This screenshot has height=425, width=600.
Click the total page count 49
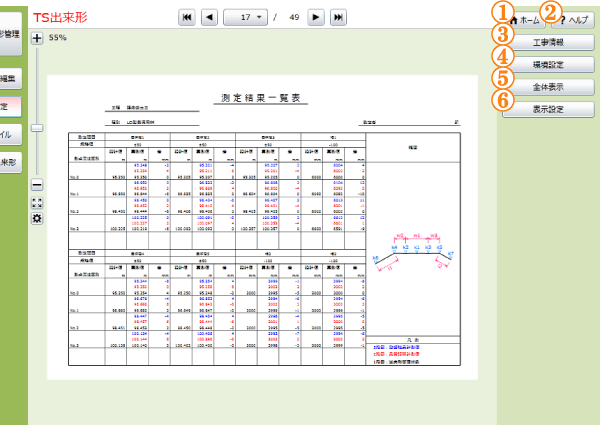tap(294, 17)
